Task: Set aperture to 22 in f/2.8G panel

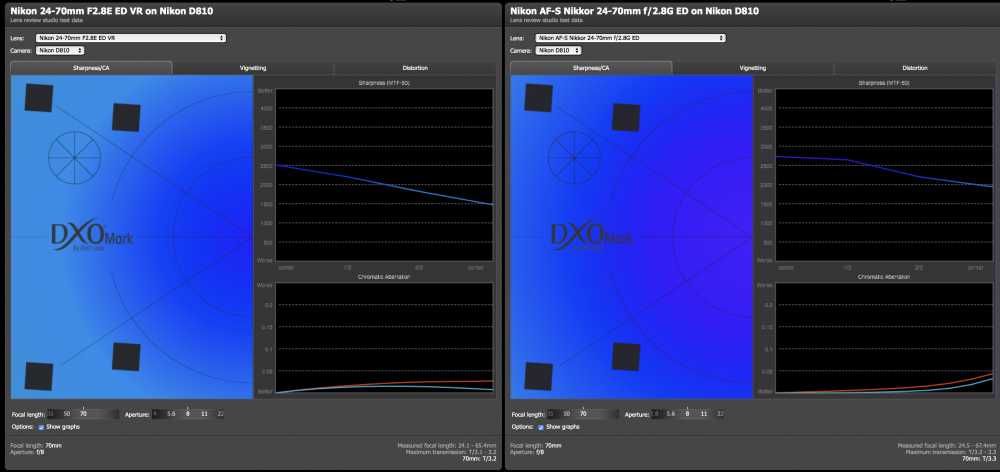Action: [x=721, y=414]
